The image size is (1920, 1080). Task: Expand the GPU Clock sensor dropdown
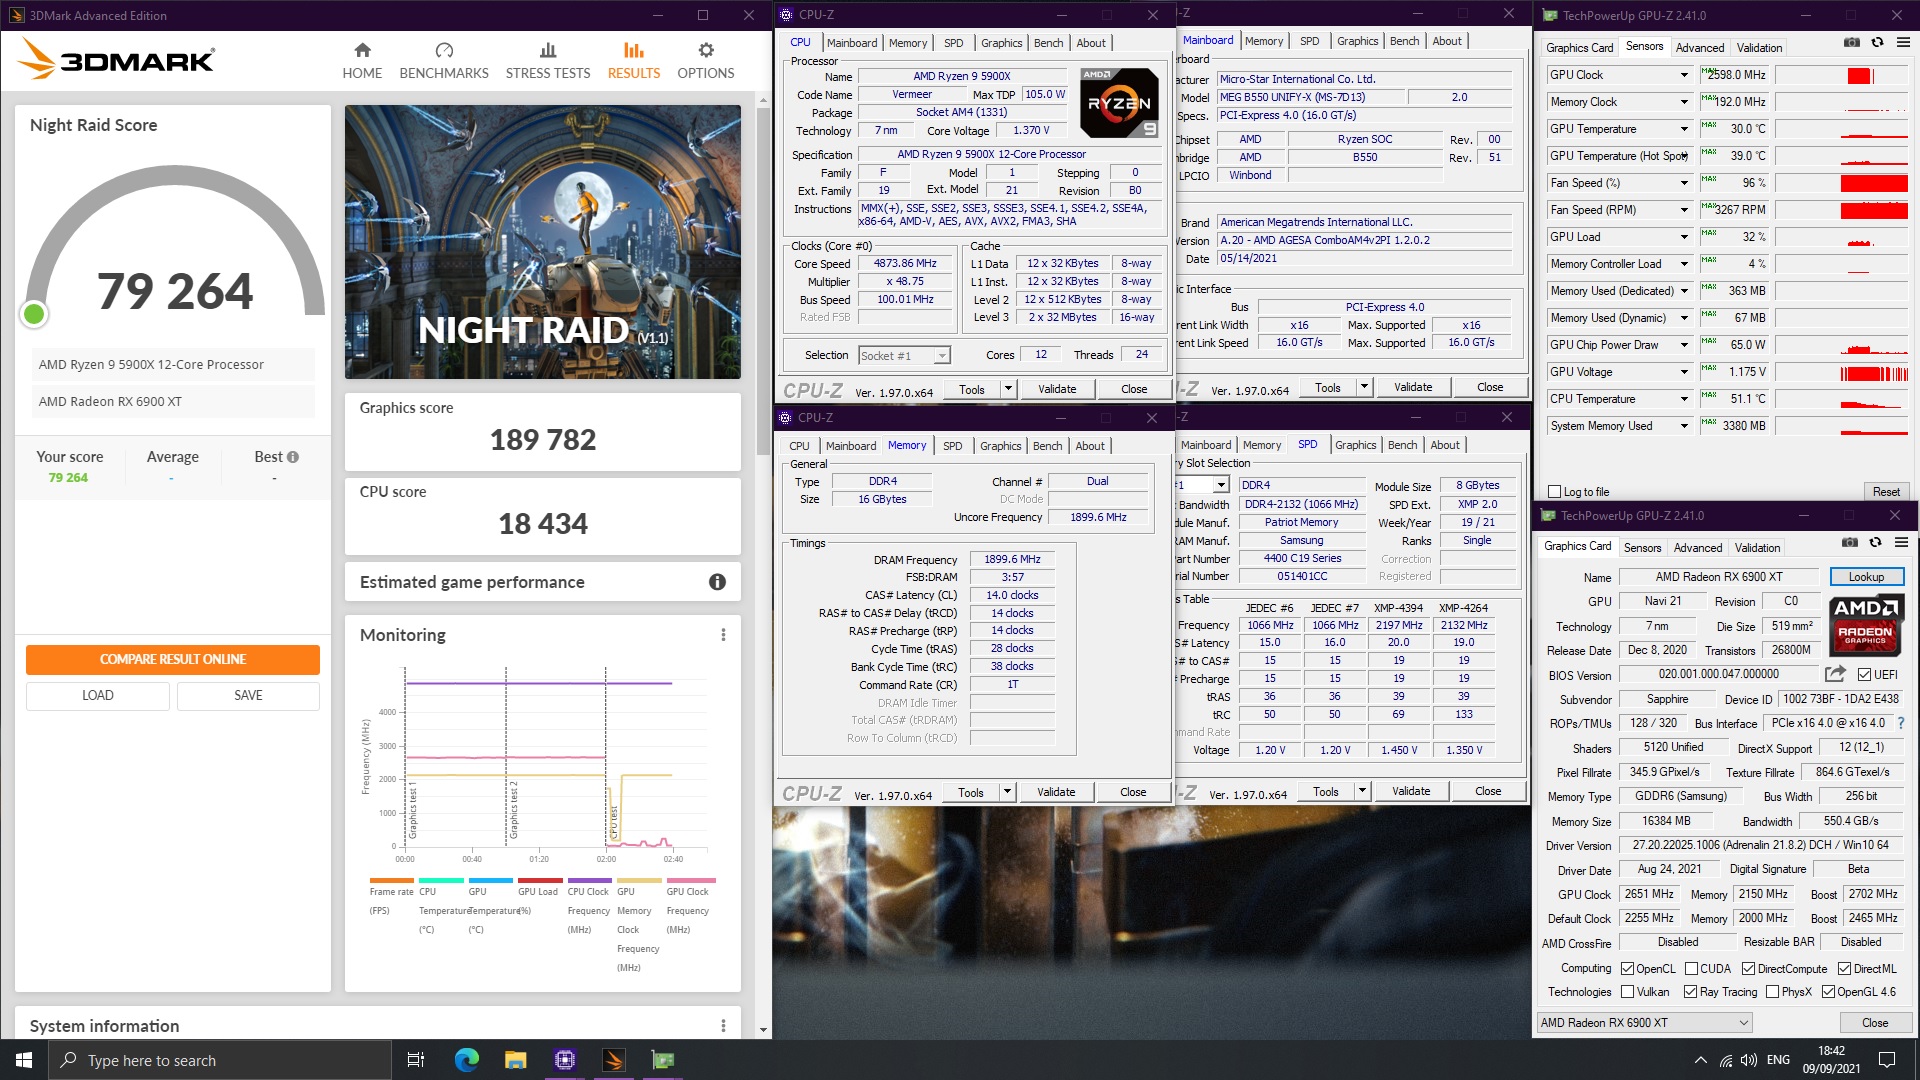[x=1684, y=75]
